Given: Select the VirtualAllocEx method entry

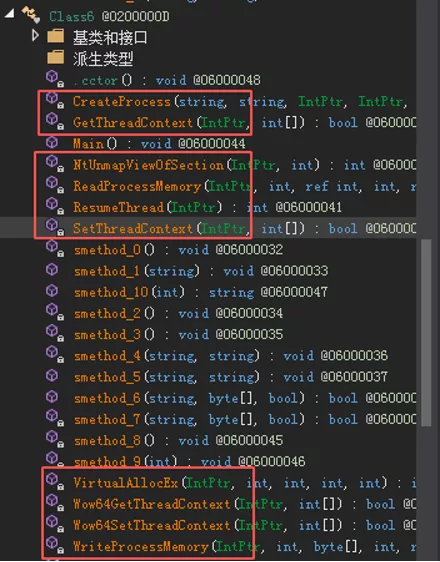Looking at the screenshot, I should point(125,483).
